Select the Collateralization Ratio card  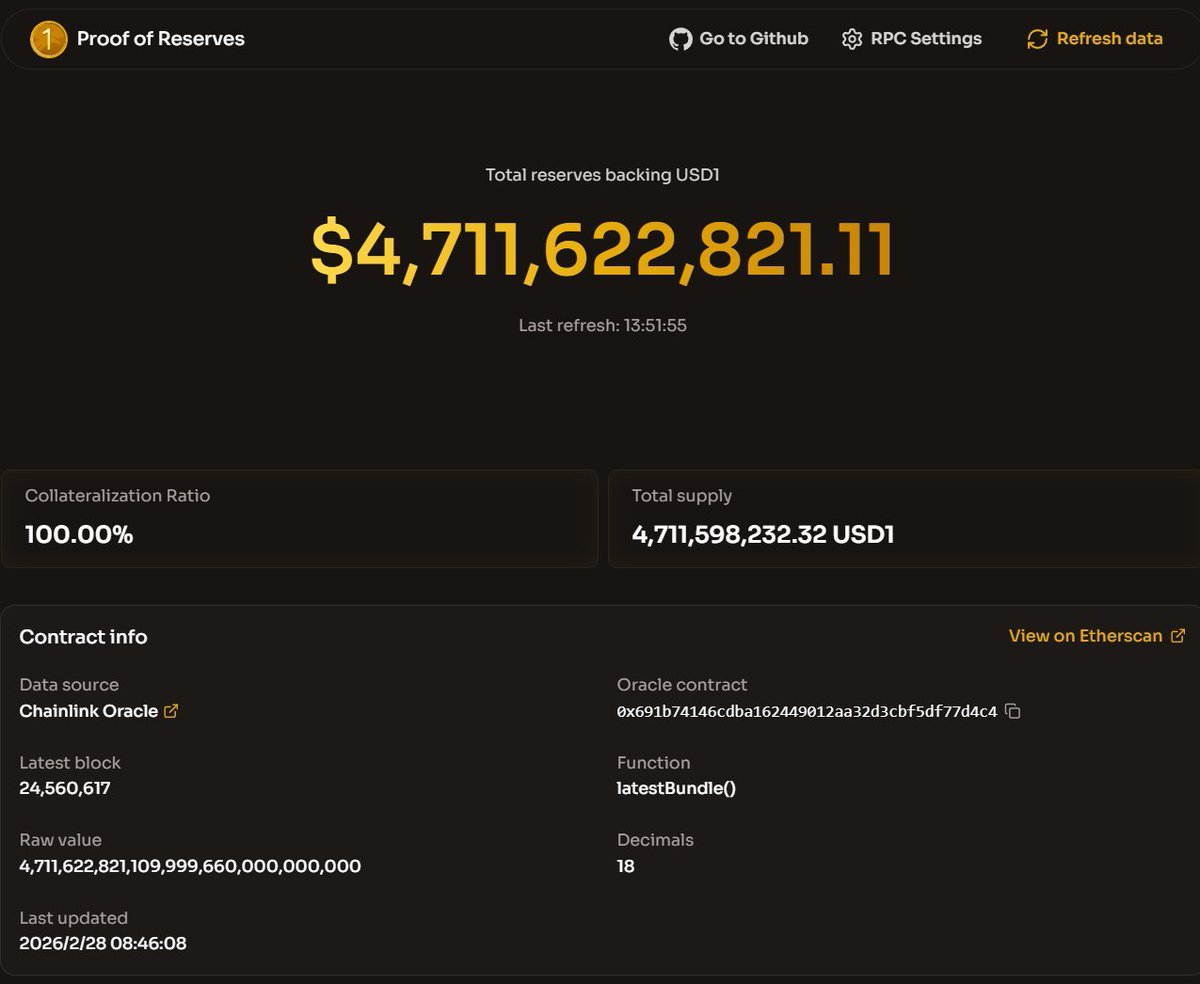[x=299, y=518]
